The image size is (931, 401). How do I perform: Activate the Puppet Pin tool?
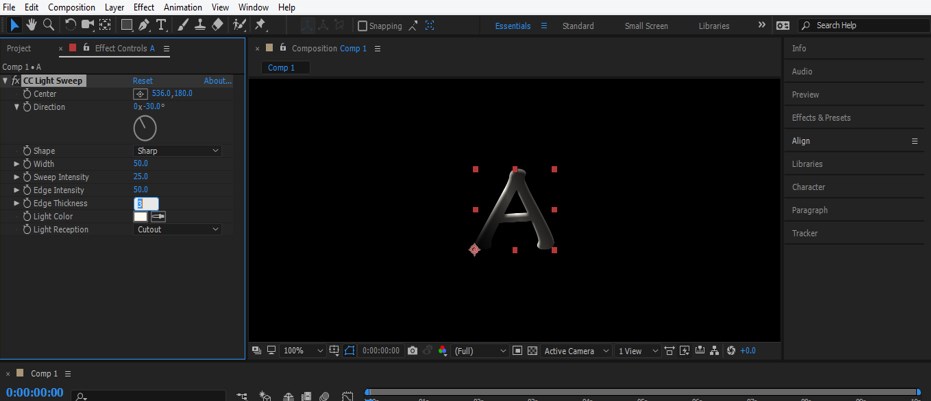pos(260,25)
